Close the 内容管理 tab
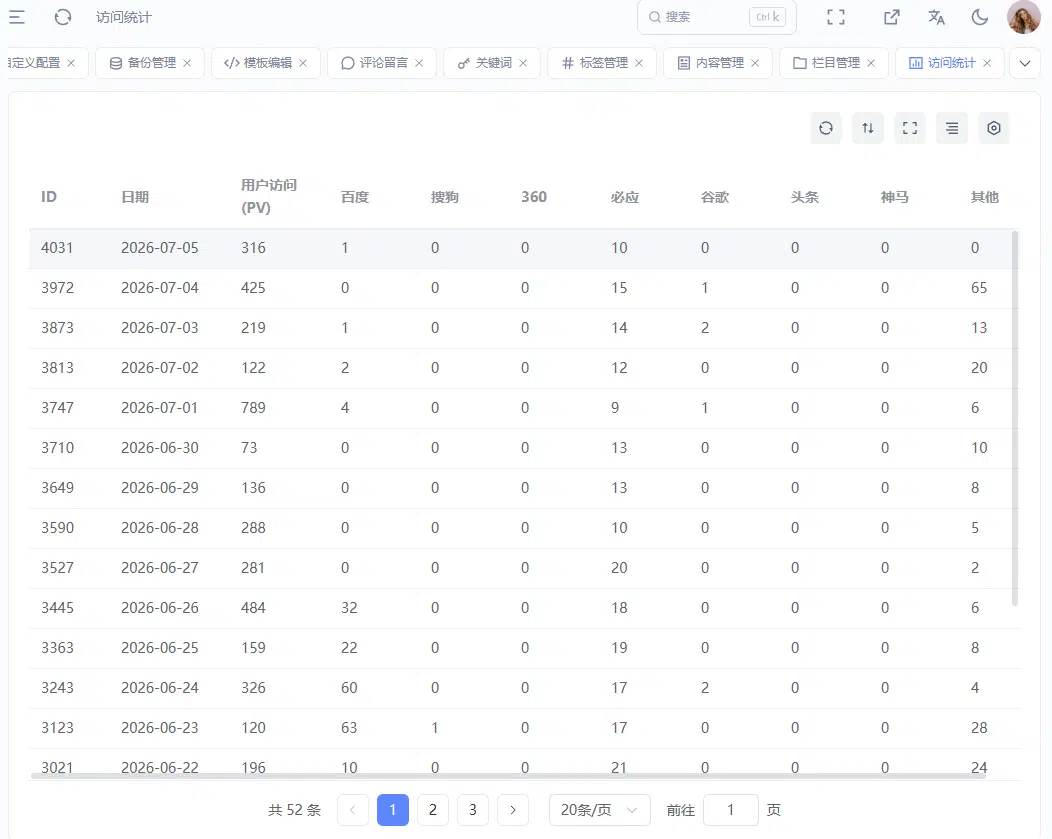 pos(755,63)
